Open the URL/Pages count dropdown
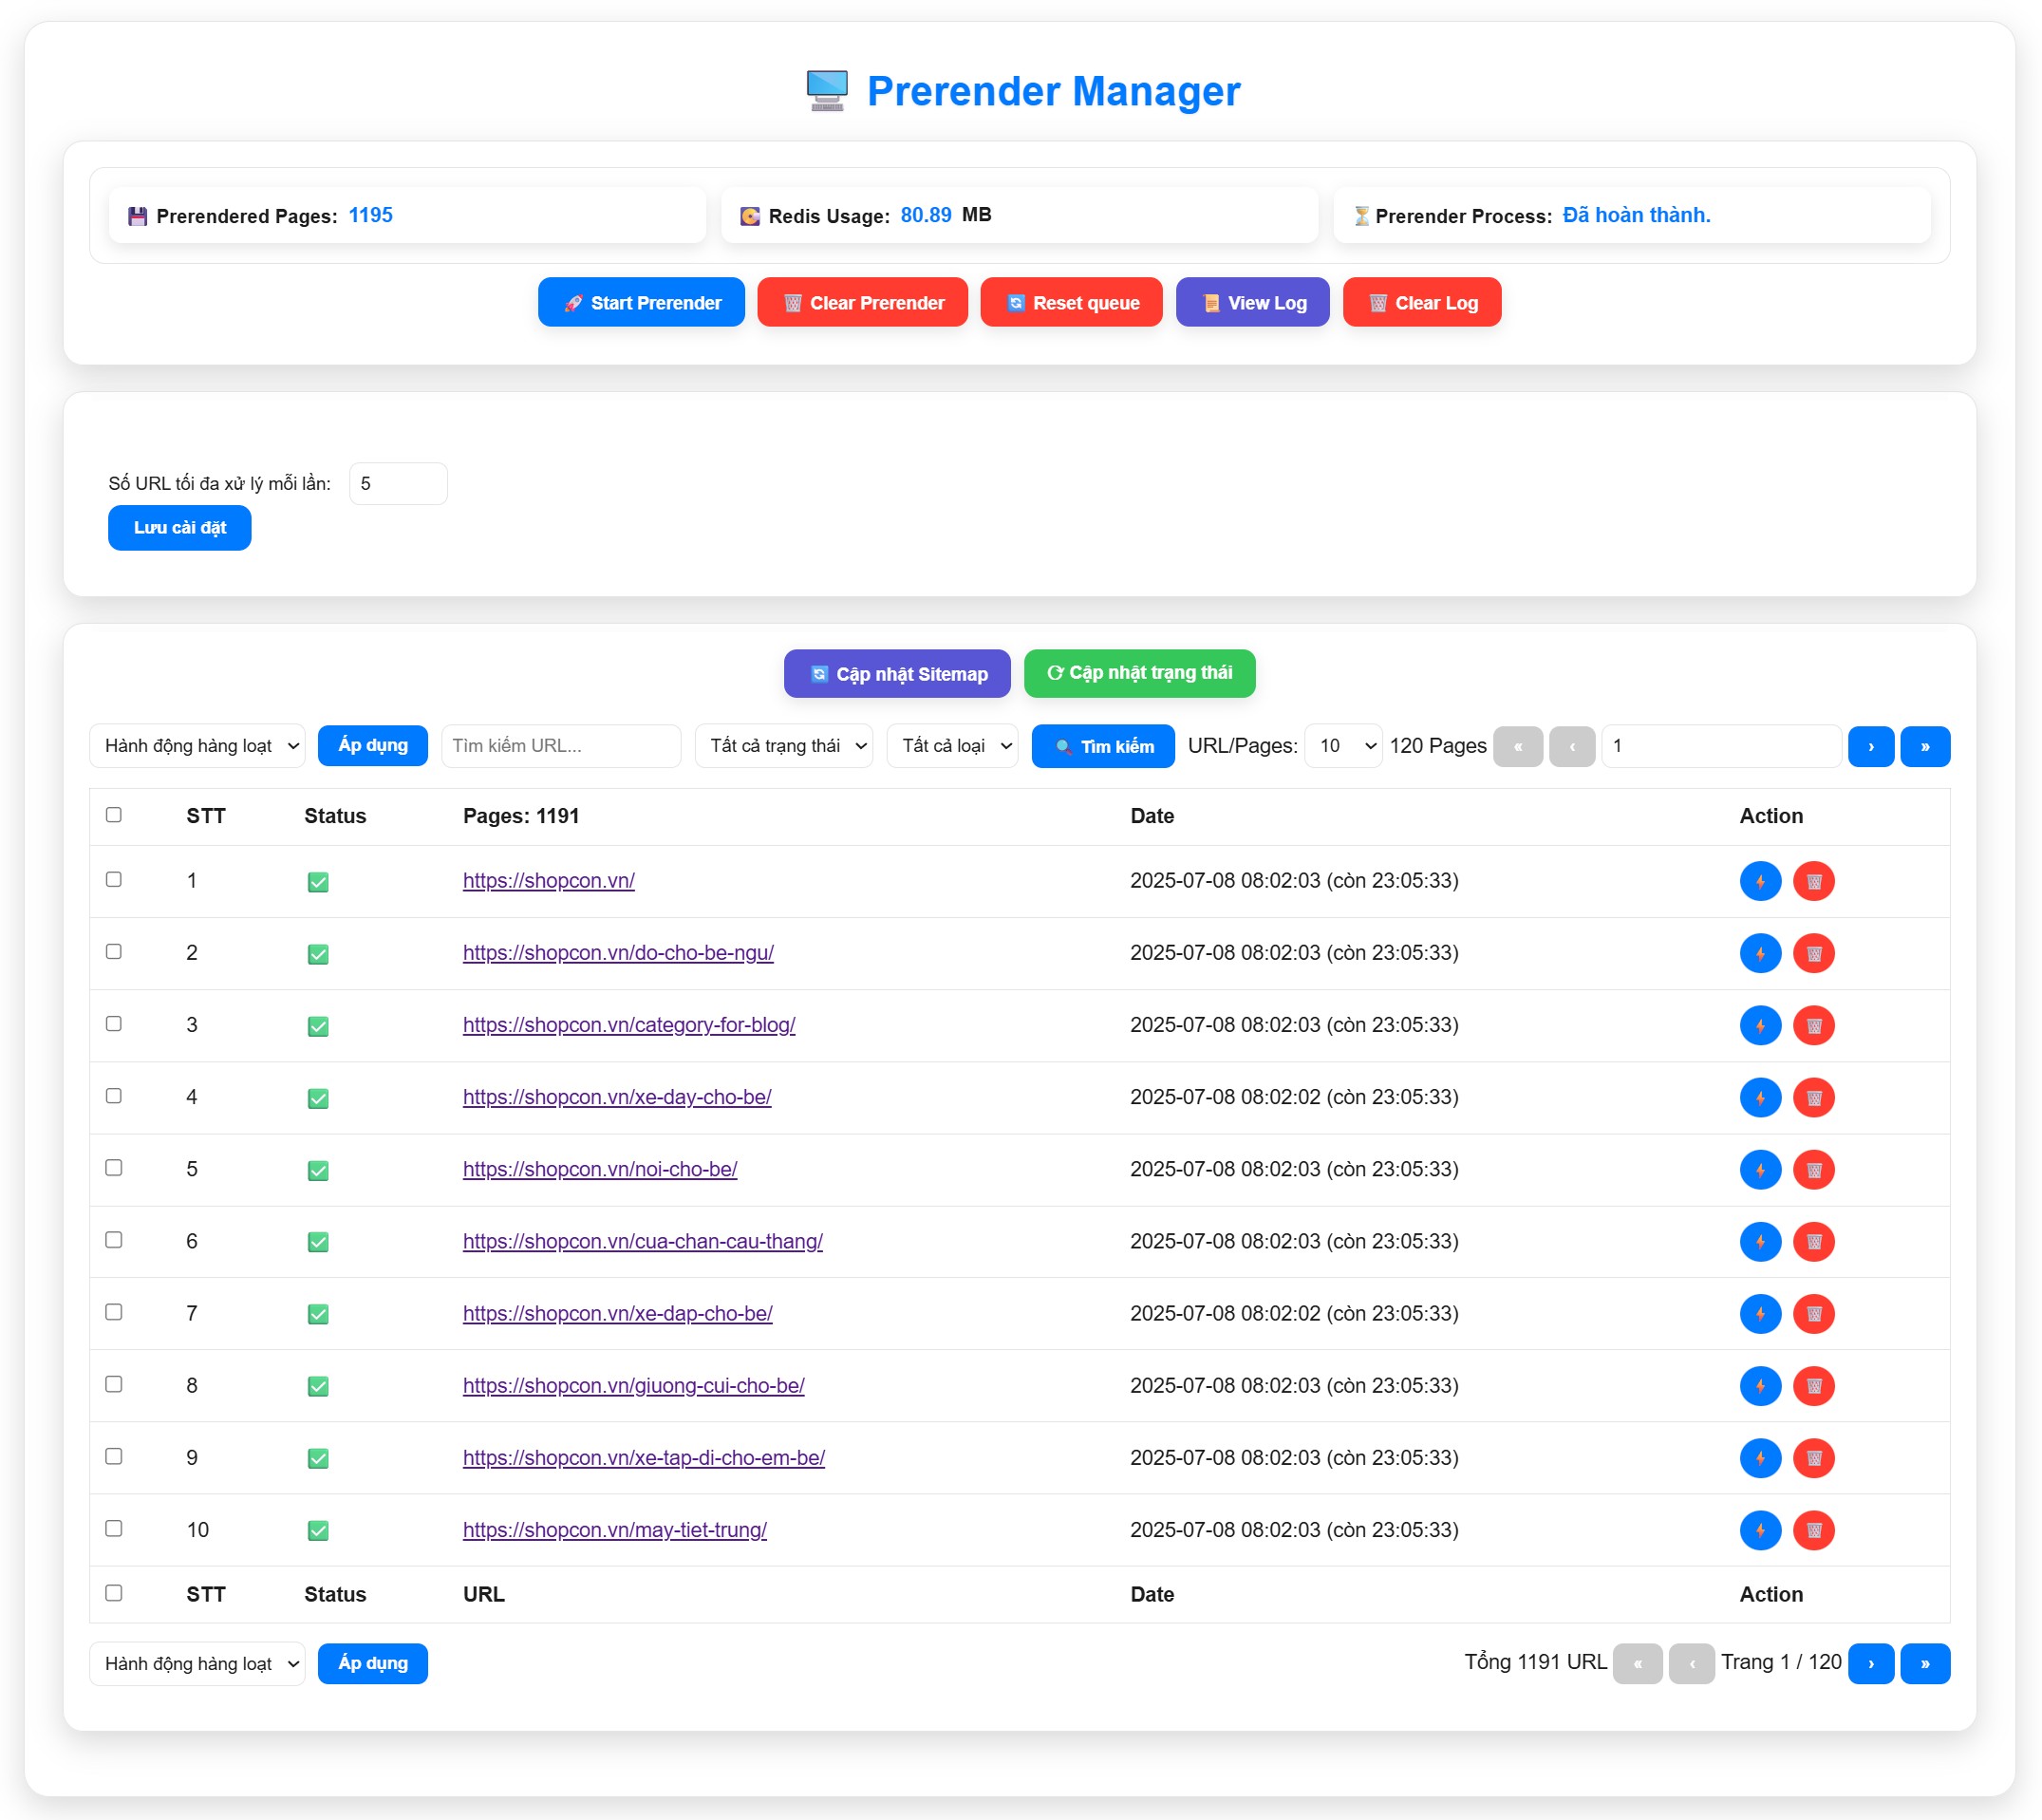Screen dimensions: 2042x1820 (1342, 746)
